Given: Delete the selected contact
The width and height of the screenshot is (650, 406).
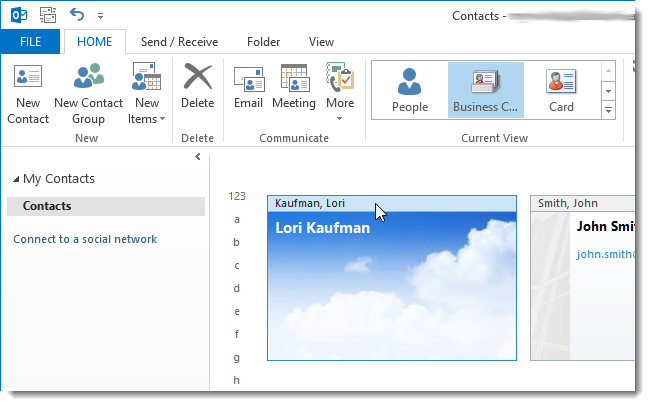Looking at the screenshot, I should [197, 86].
